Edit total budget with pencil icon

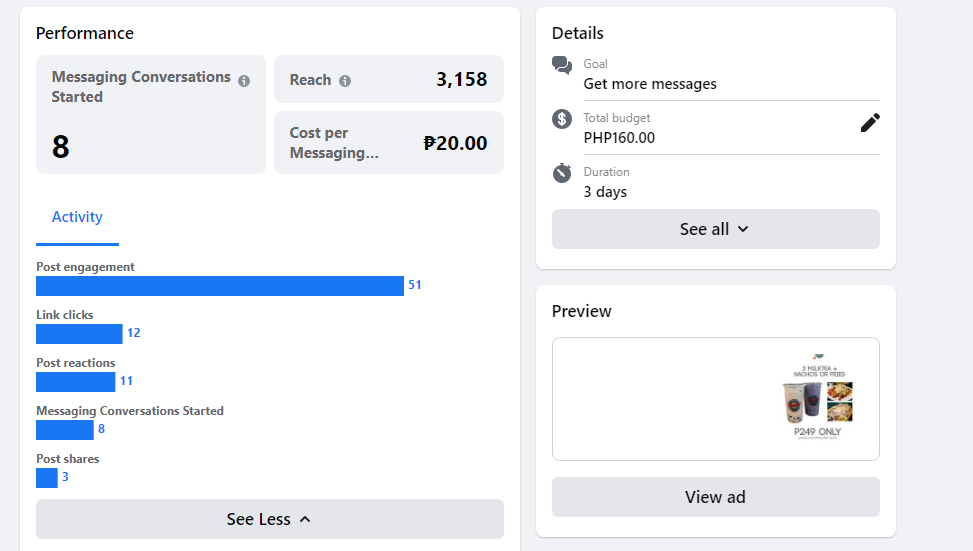pyautogui.click(x=870, y=123)
